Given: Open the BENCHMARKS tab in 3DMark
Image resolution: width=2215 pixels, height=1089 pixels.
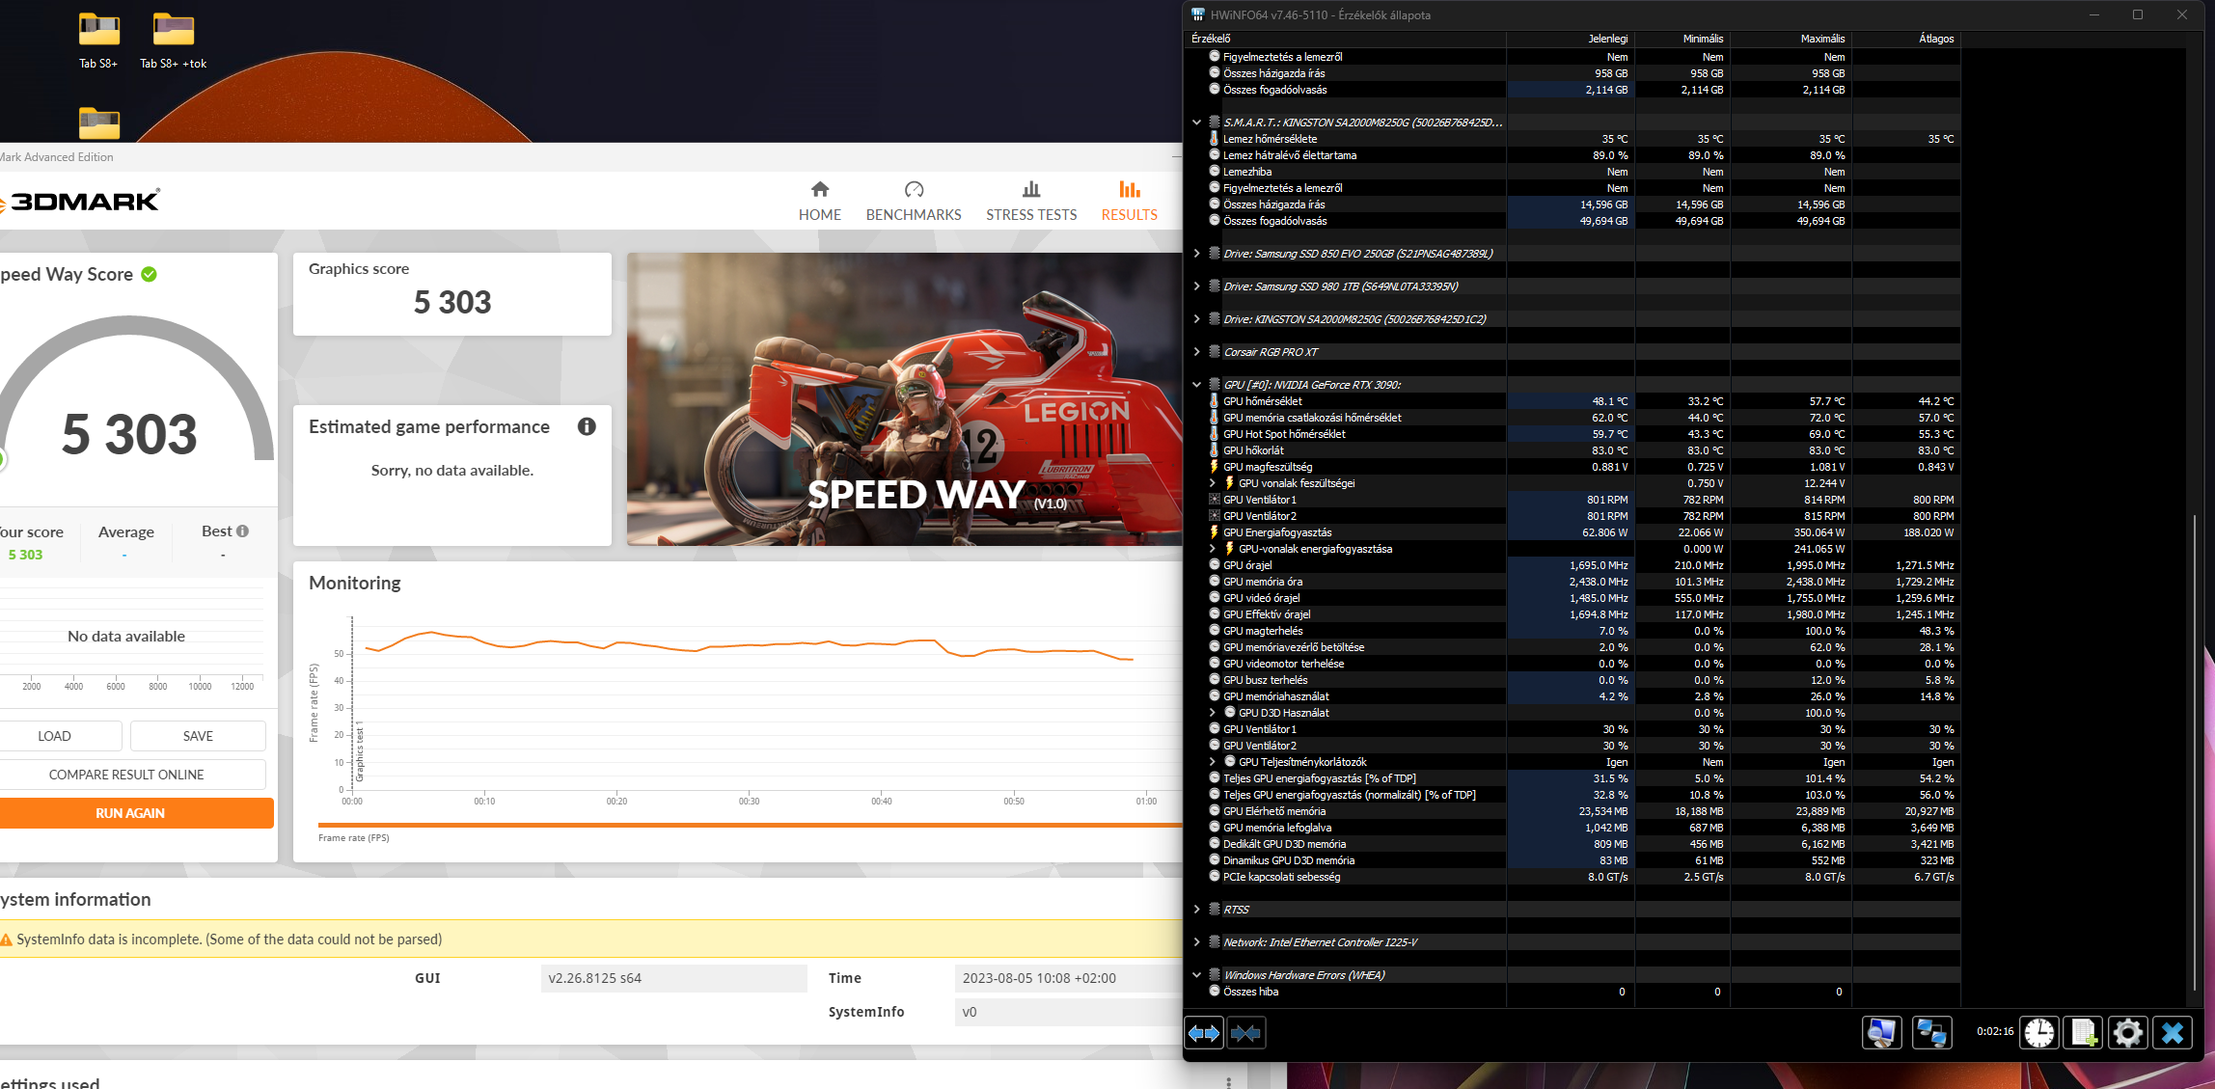Looking at the screenshot, I should [913, 201].
